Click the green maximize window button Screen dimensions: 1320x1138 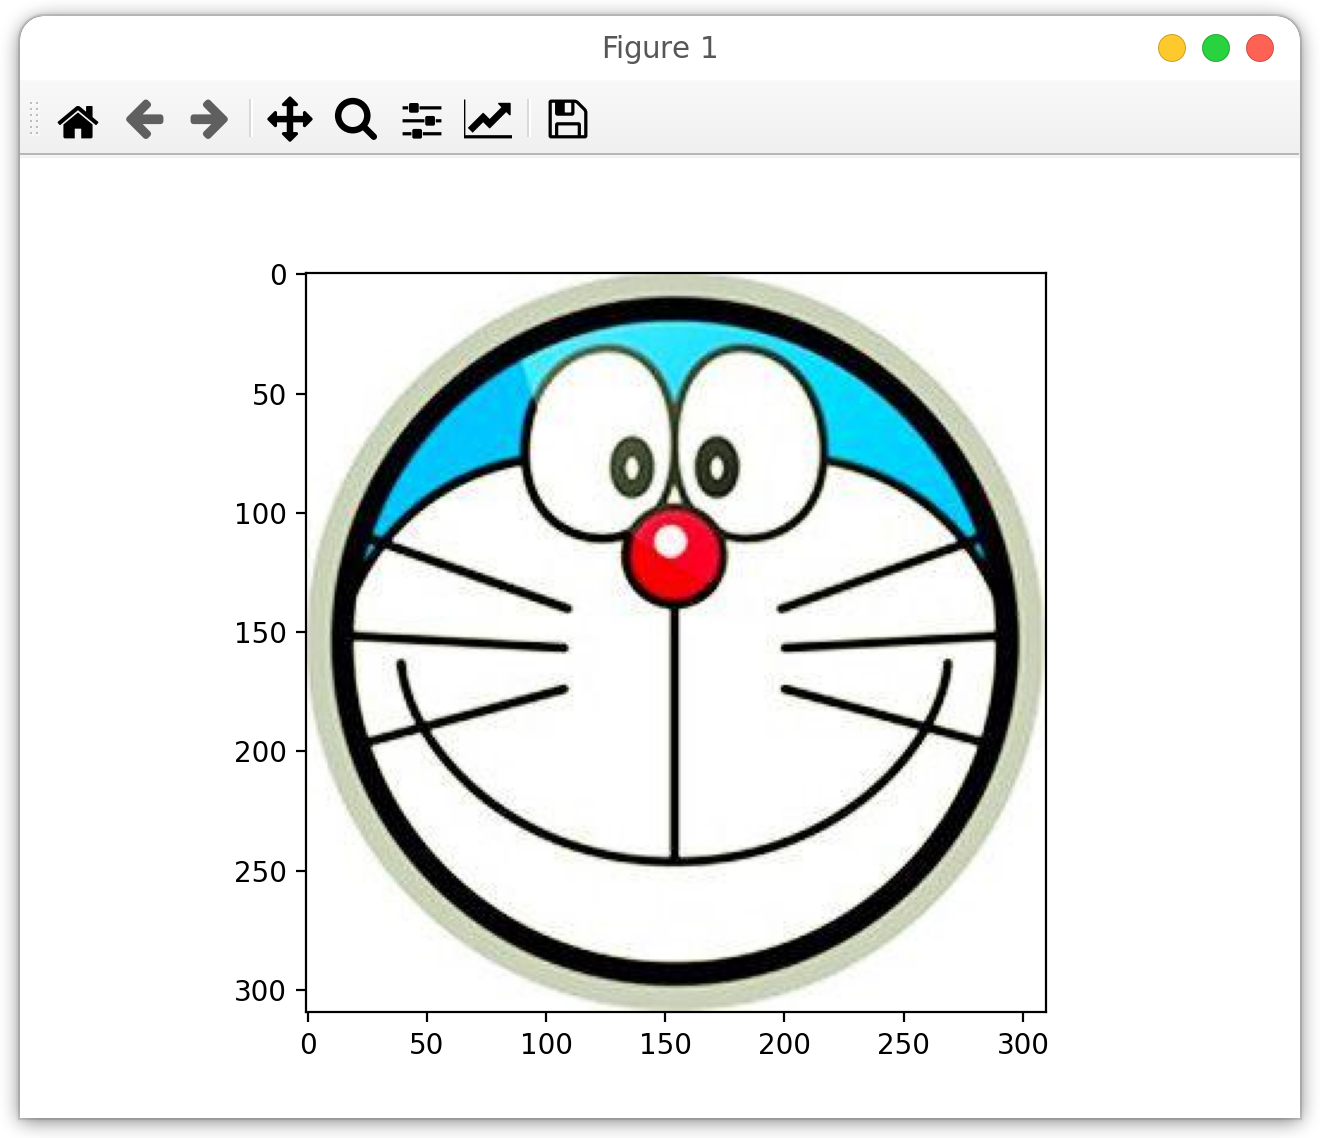pos(1216,48)
